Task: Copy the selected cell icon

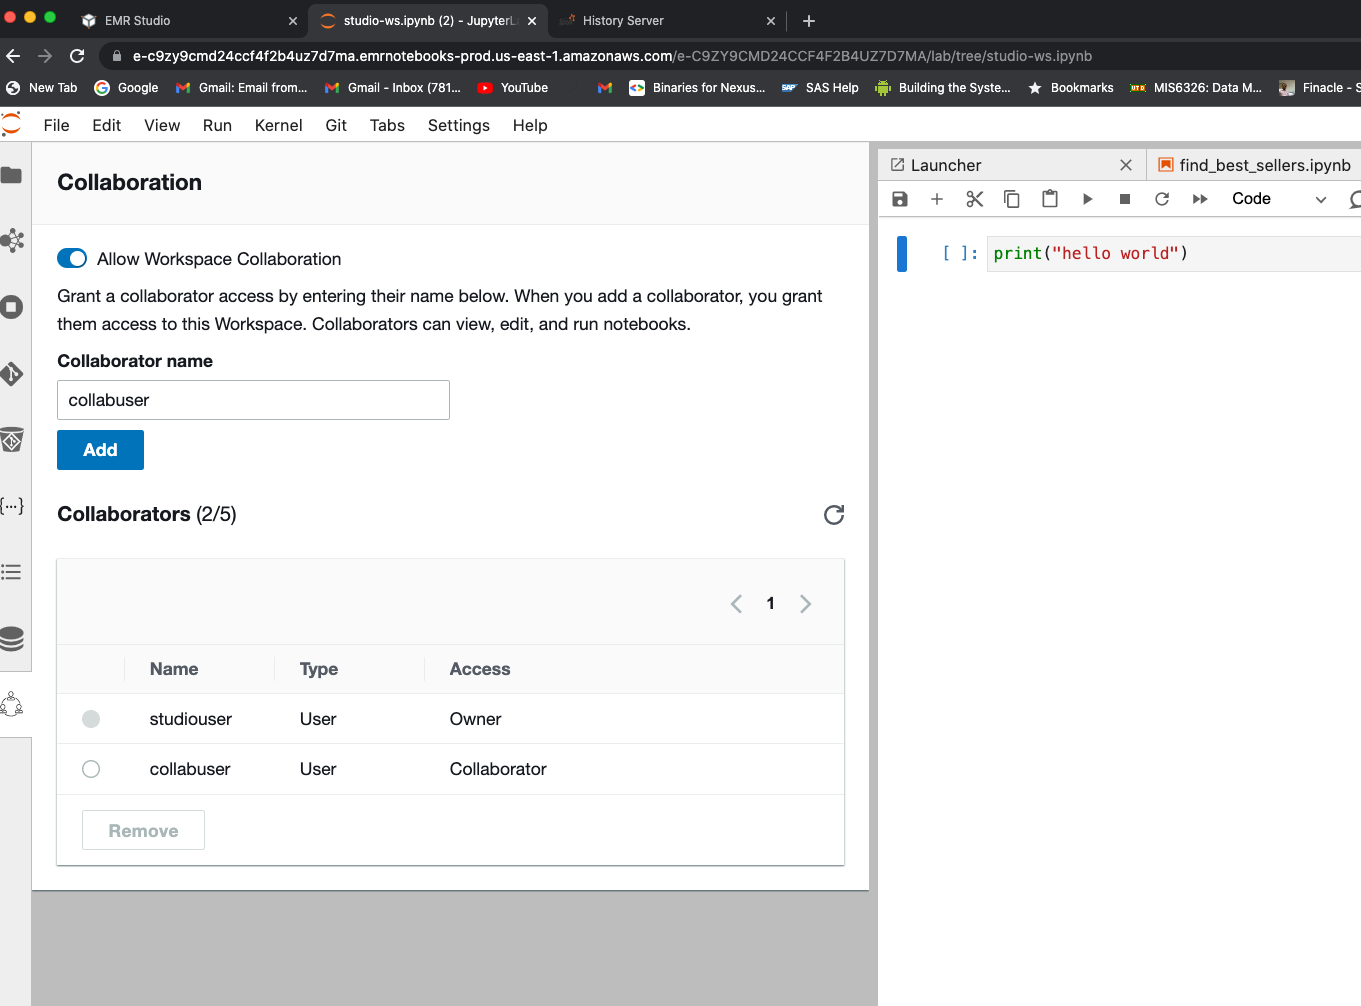Action: [1012, 199]
